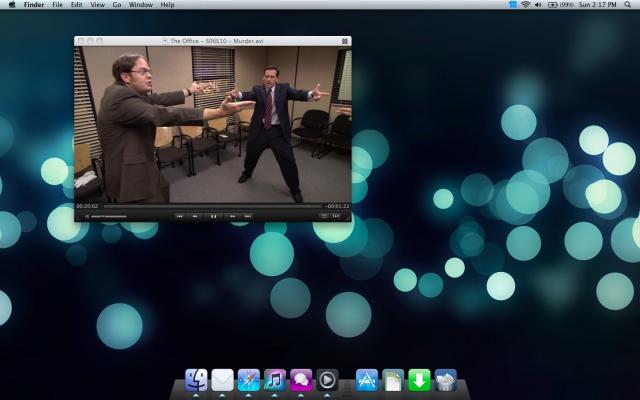
Task: Open the Edit menu
Action: 76,4
